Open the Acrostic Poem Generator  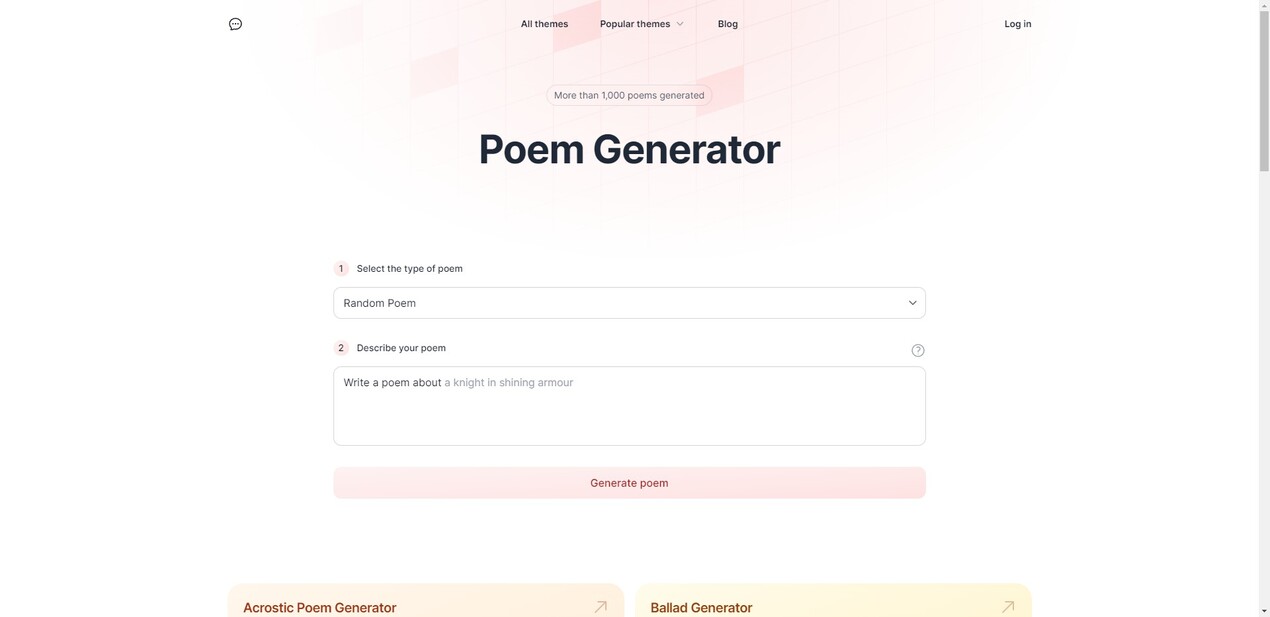319,607
